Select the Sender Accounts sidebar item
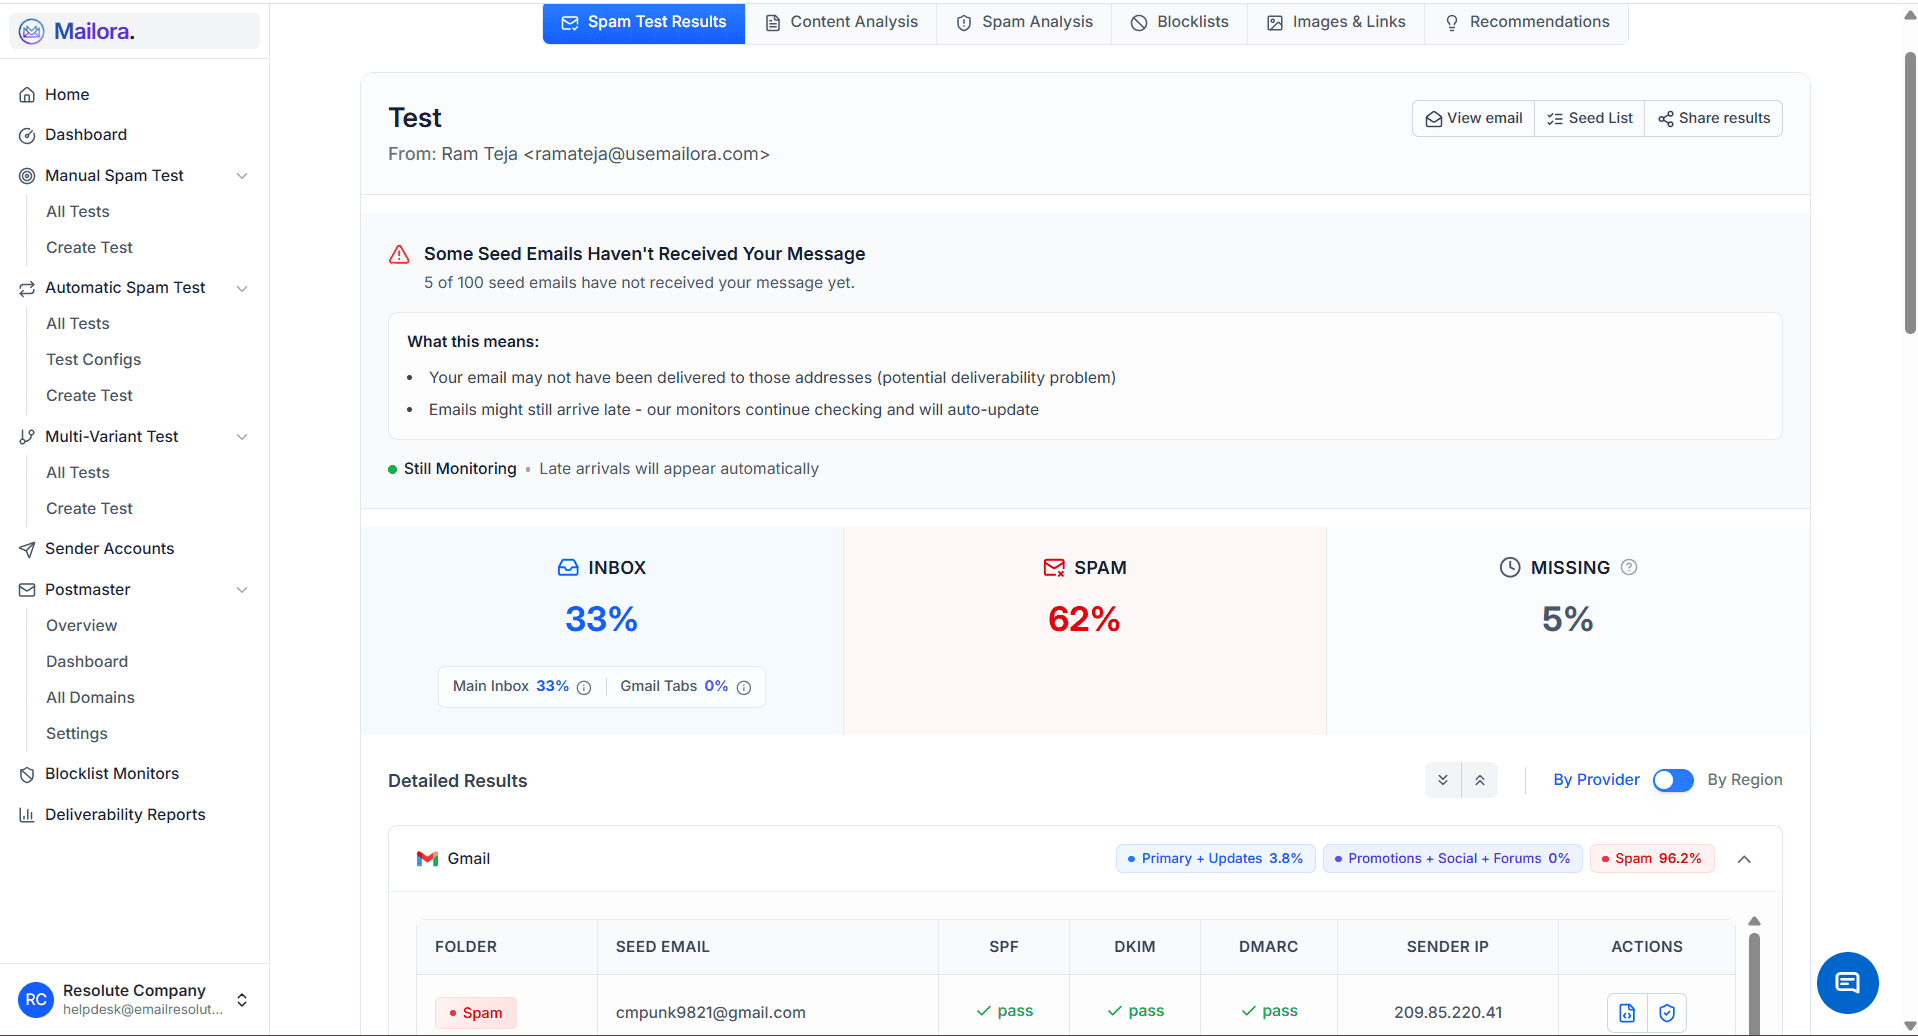The width and height of the screenshot is (1918, 1036). (x=108, y=548)
